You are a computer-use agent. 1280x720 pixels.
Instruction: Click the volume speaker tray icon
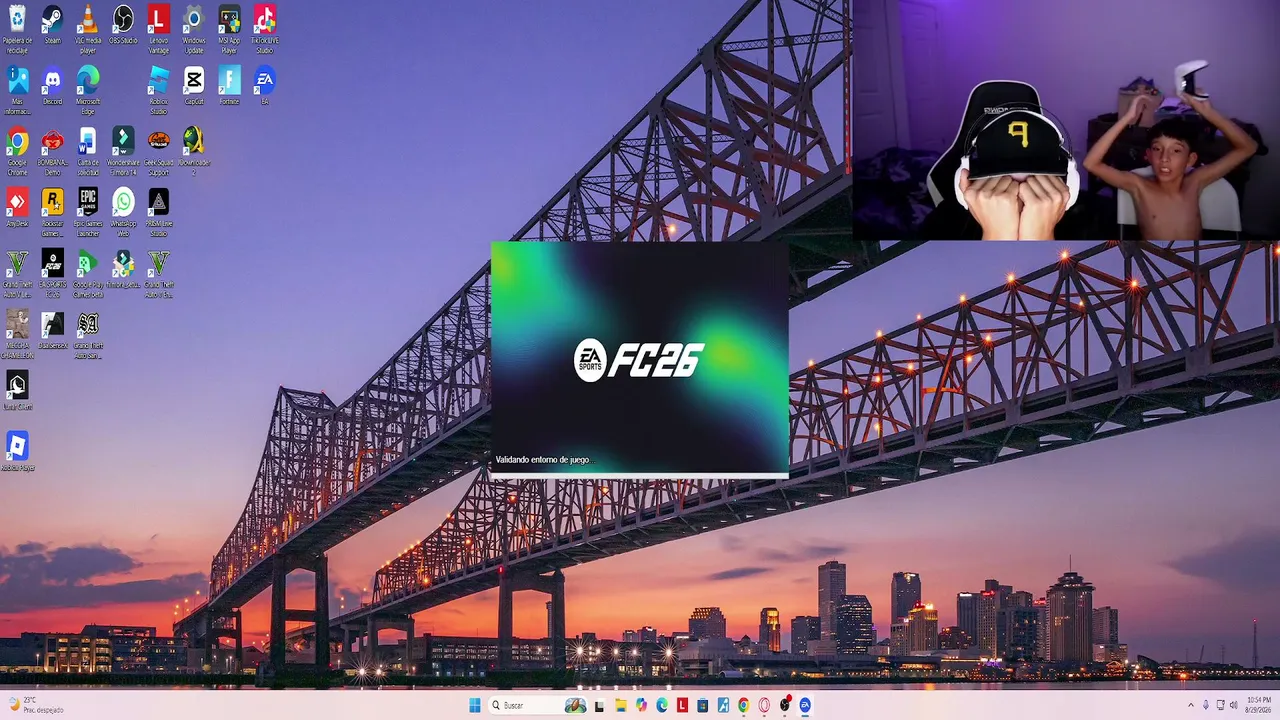1233,705
